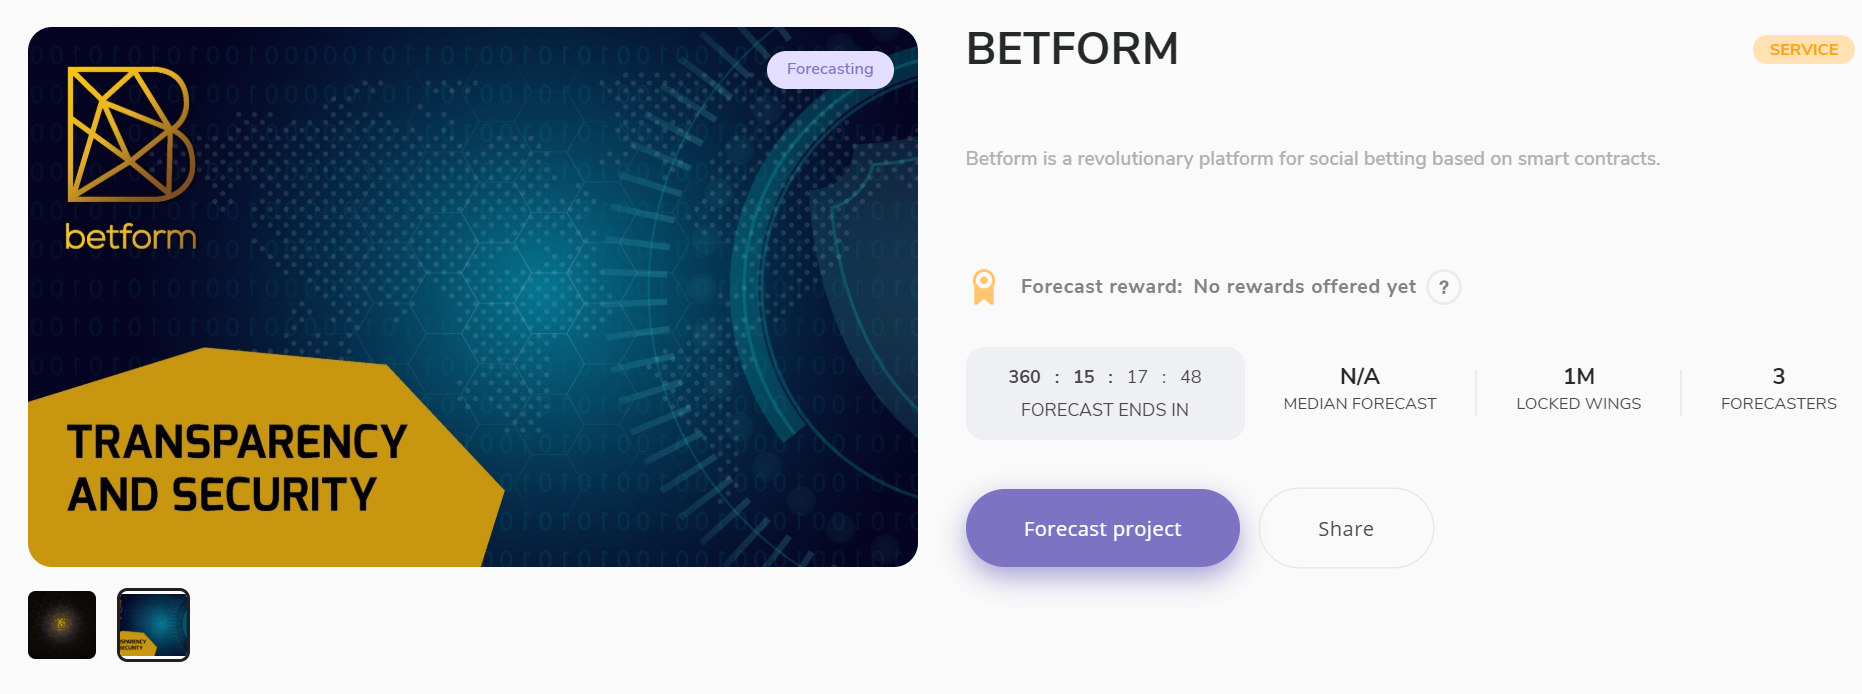Click the BETFORM project title

pos(1072,48)
